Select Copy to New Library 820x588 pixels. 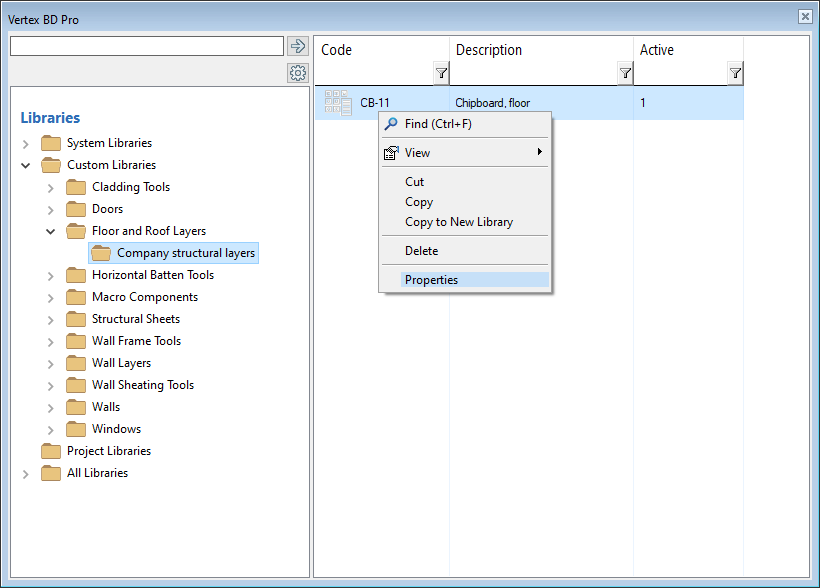(x=458, y=222)
